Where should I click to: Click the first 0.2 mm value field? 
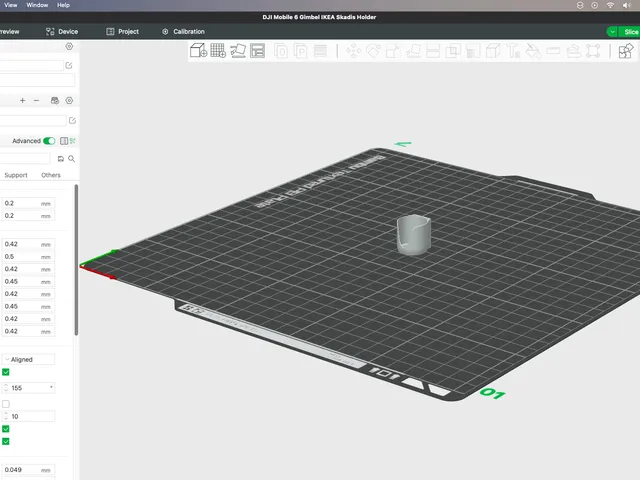click(x=28, y=203)
